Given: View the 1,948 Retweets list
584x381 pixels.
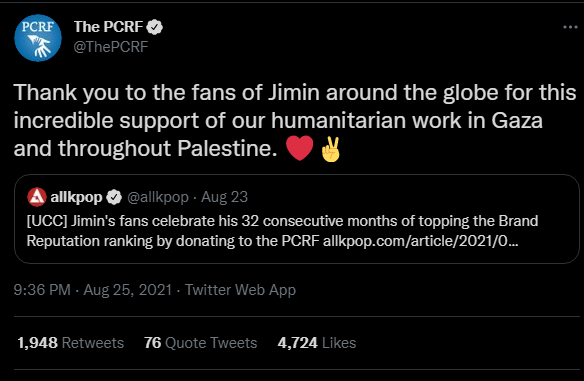Looking at the screenshot, I should click(71, 343).
